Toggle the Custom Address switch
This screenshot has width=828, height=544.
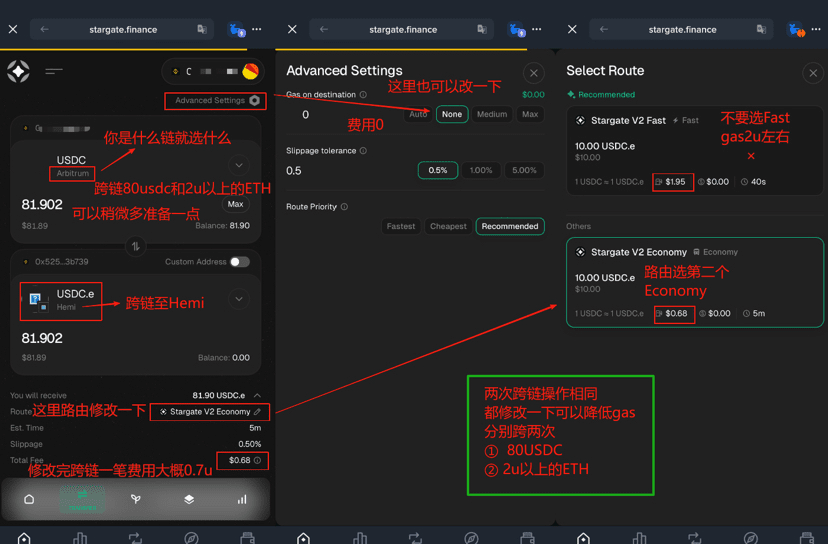240,262
